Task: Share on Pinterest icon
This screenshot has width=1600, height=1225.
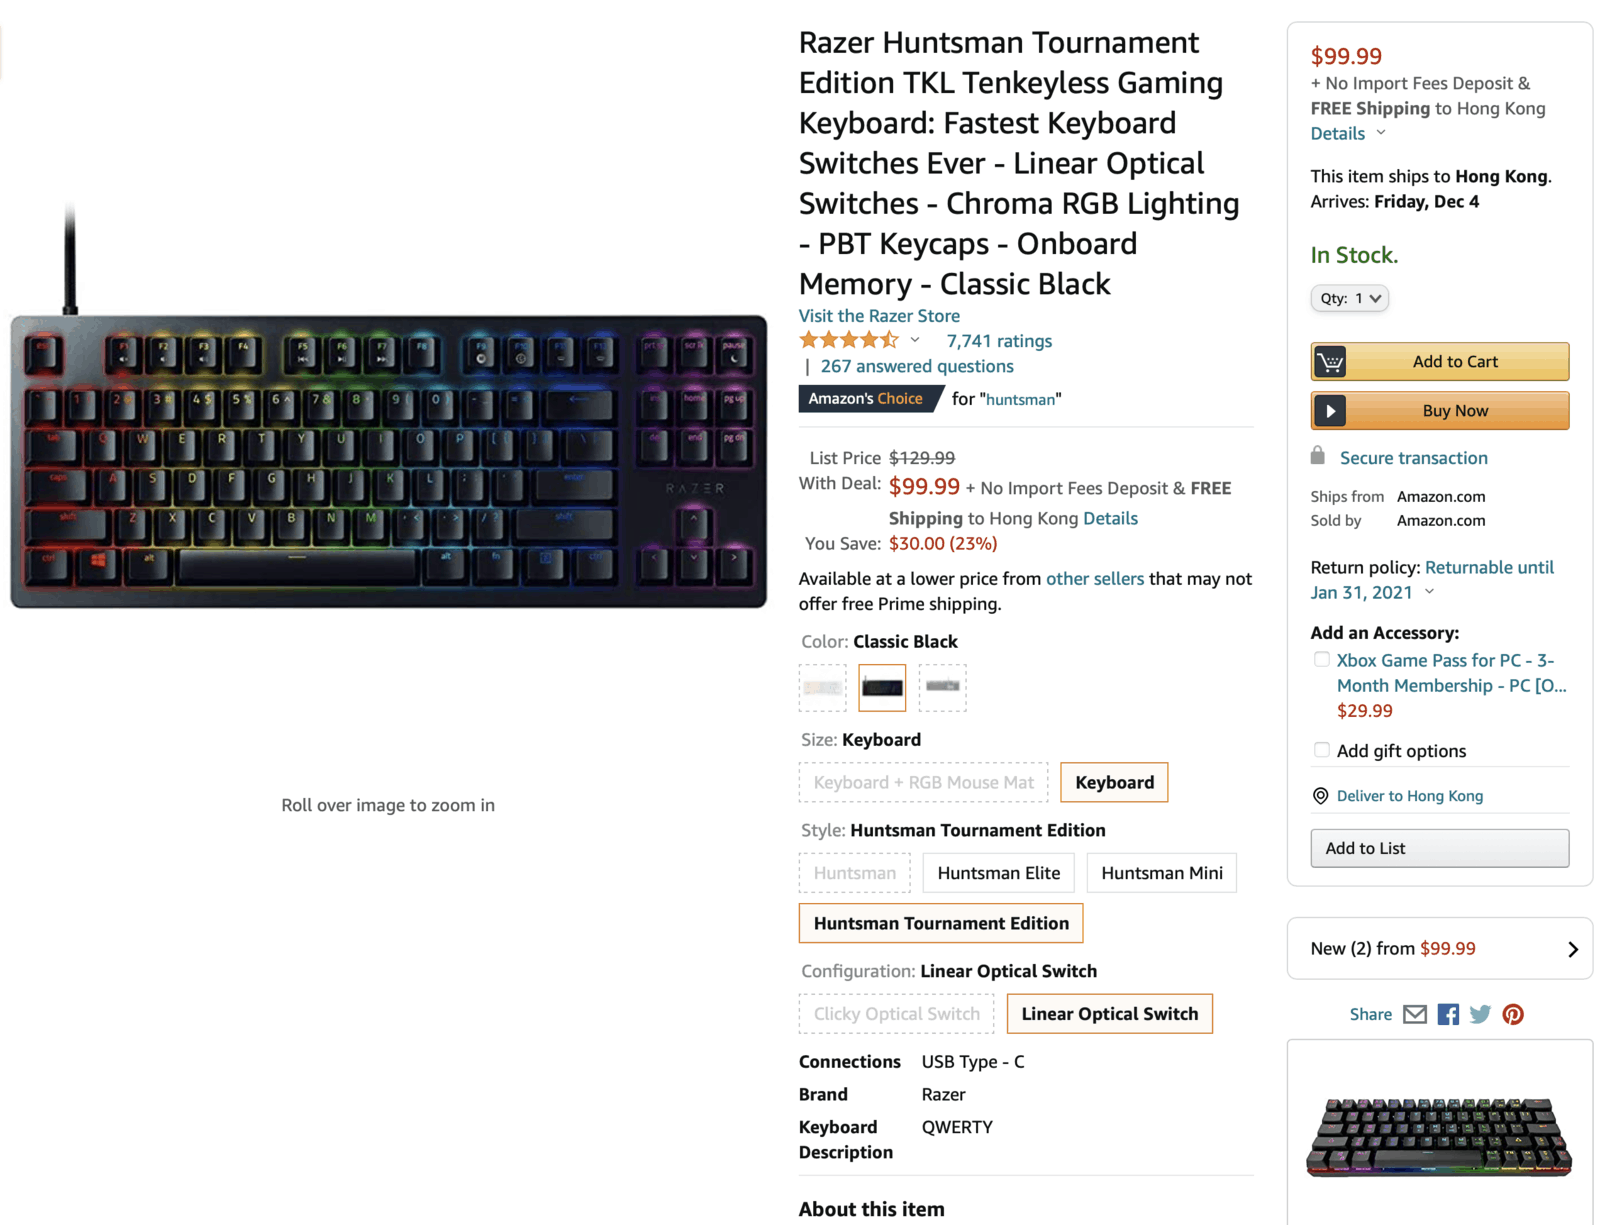Action: click(1513, 1014)
